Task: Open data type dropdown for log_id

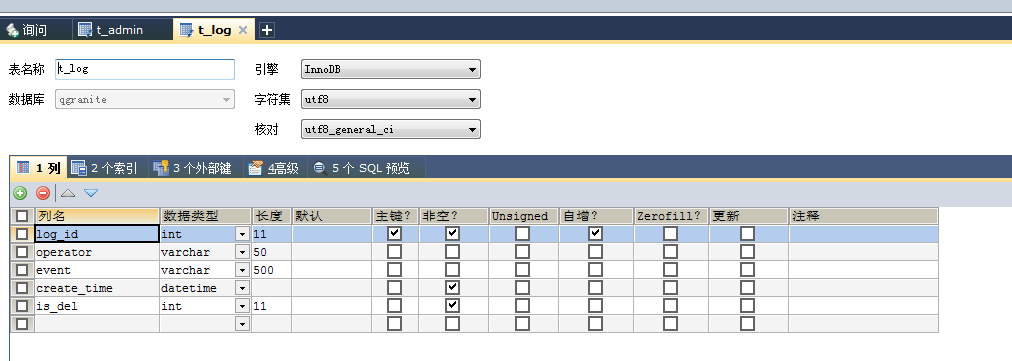Action: click(x=243, y=234)
